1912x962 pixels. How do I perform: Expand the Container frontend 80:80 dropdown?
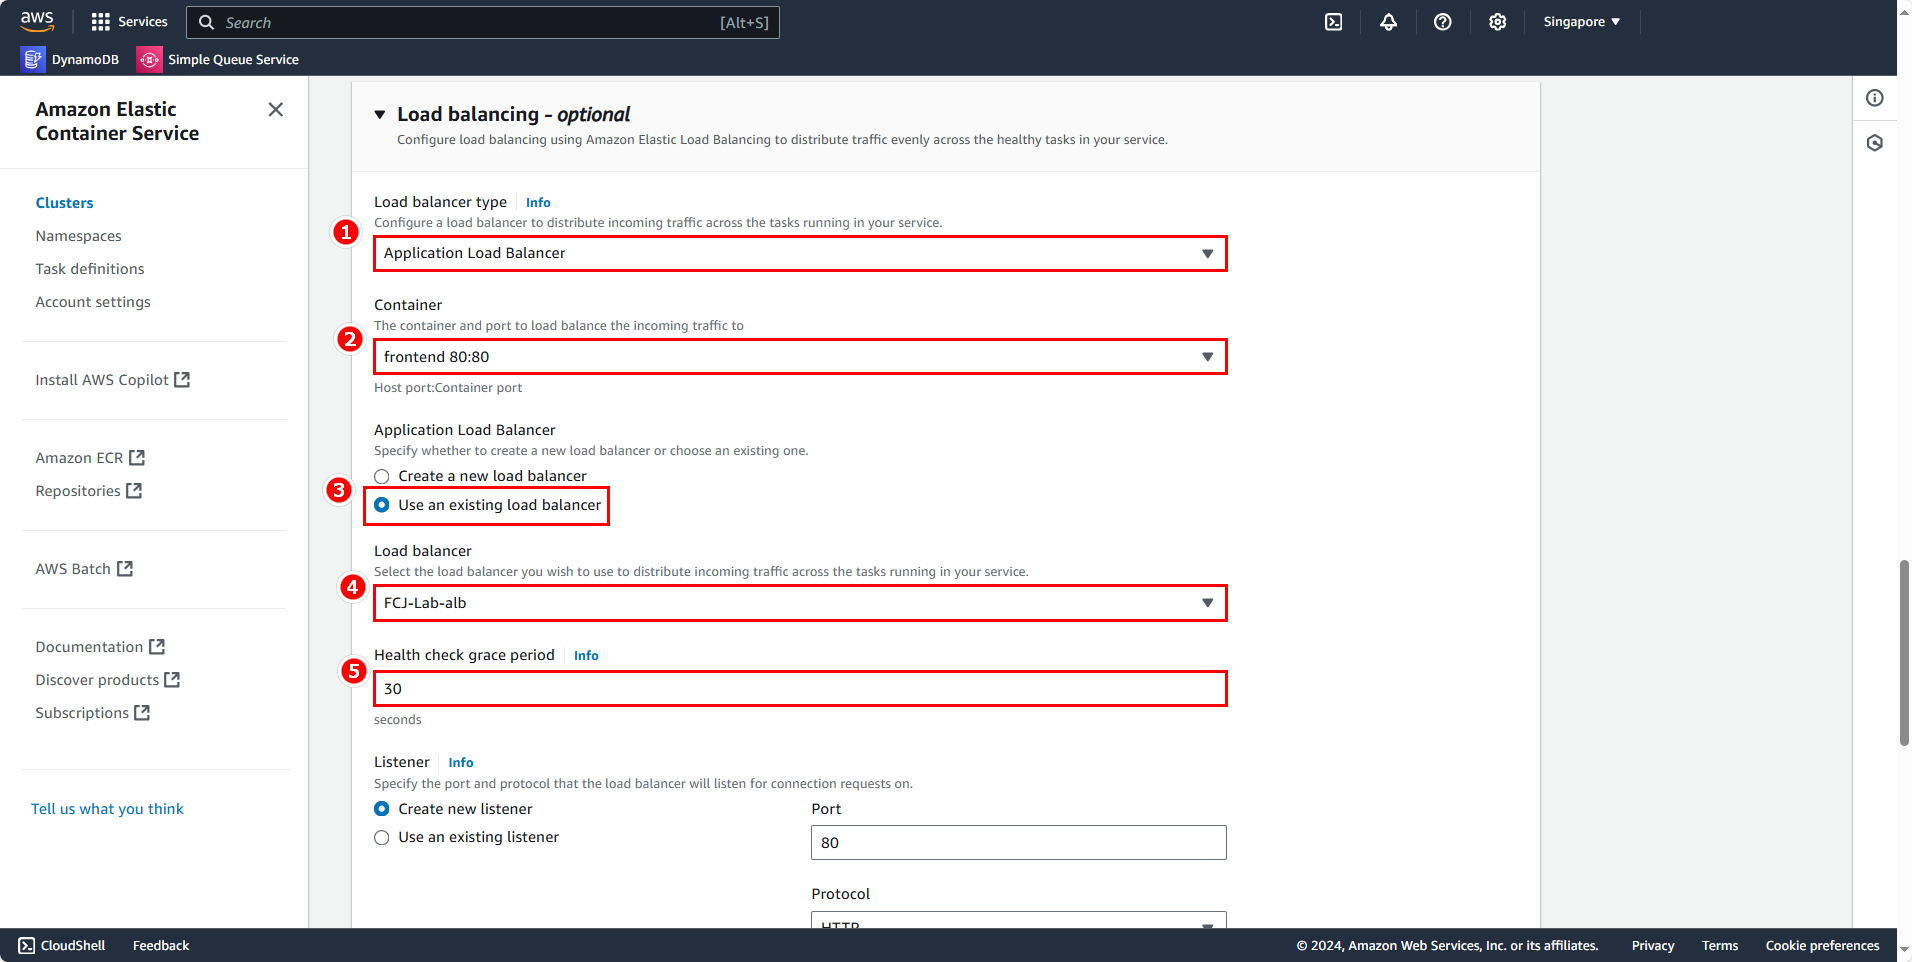click(799, 357)
